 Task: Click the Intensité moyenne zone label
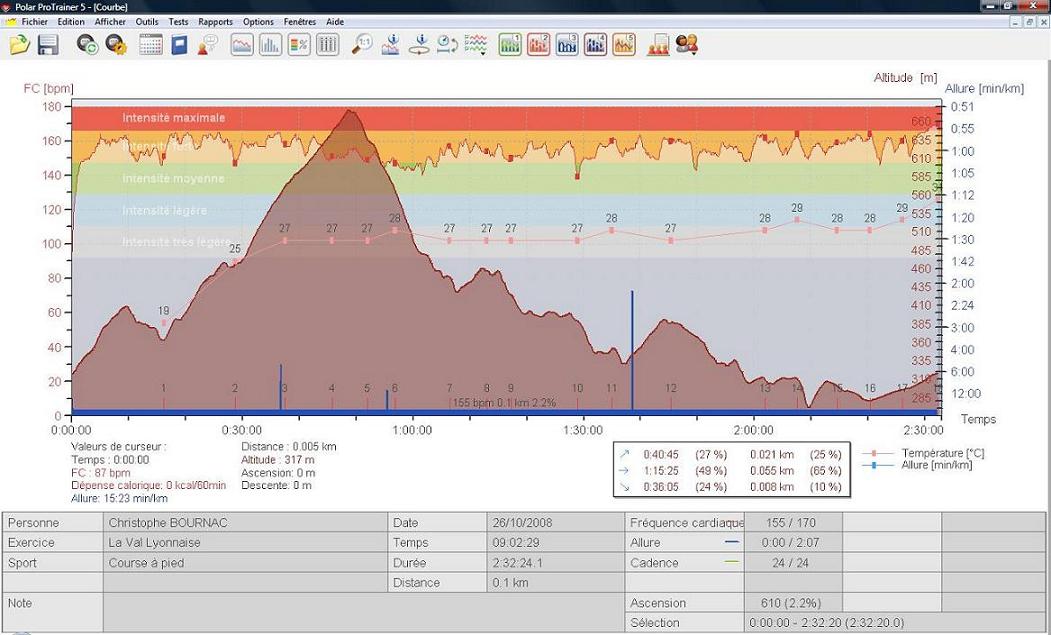pyautogui.click(x=173, y=178)
